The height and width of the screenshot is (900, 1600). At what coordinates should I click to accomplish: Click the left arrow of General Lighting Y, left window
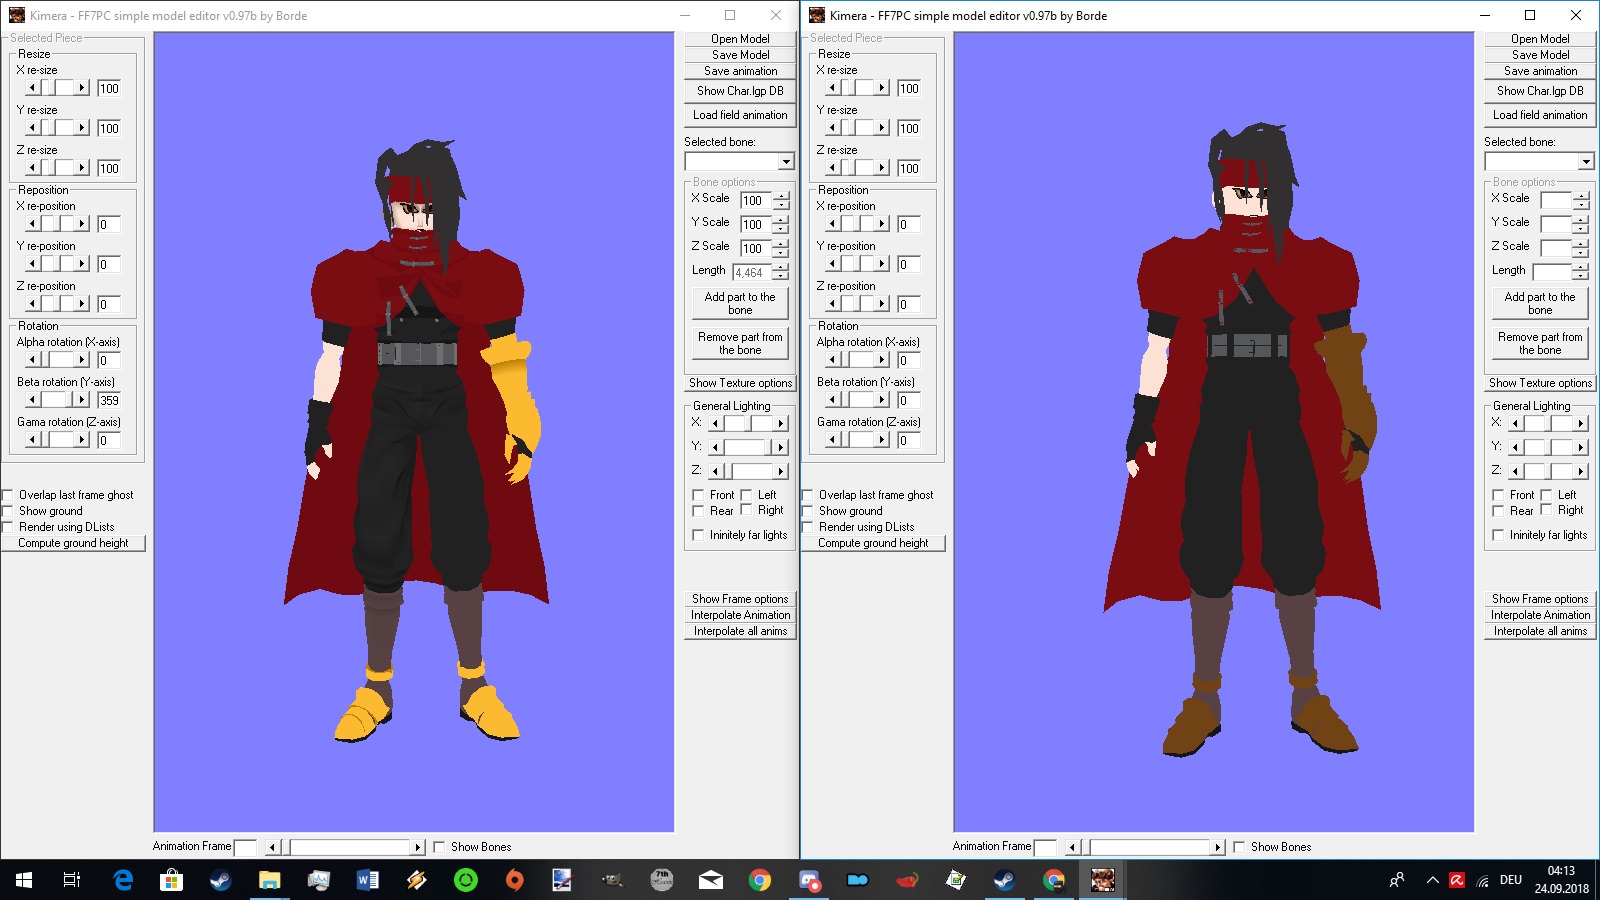point(716,447)
